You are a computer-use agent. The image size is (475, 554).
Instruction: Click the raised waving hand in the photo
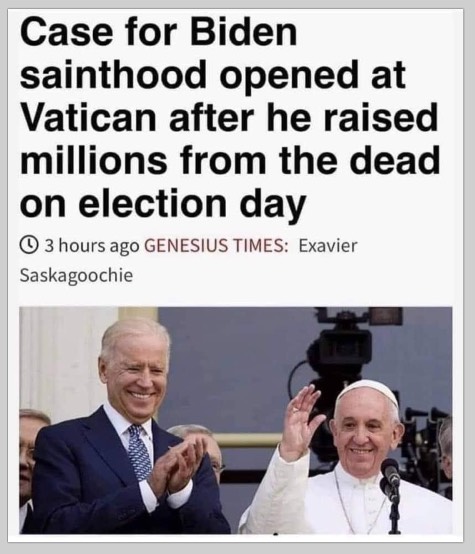point(302,422)
